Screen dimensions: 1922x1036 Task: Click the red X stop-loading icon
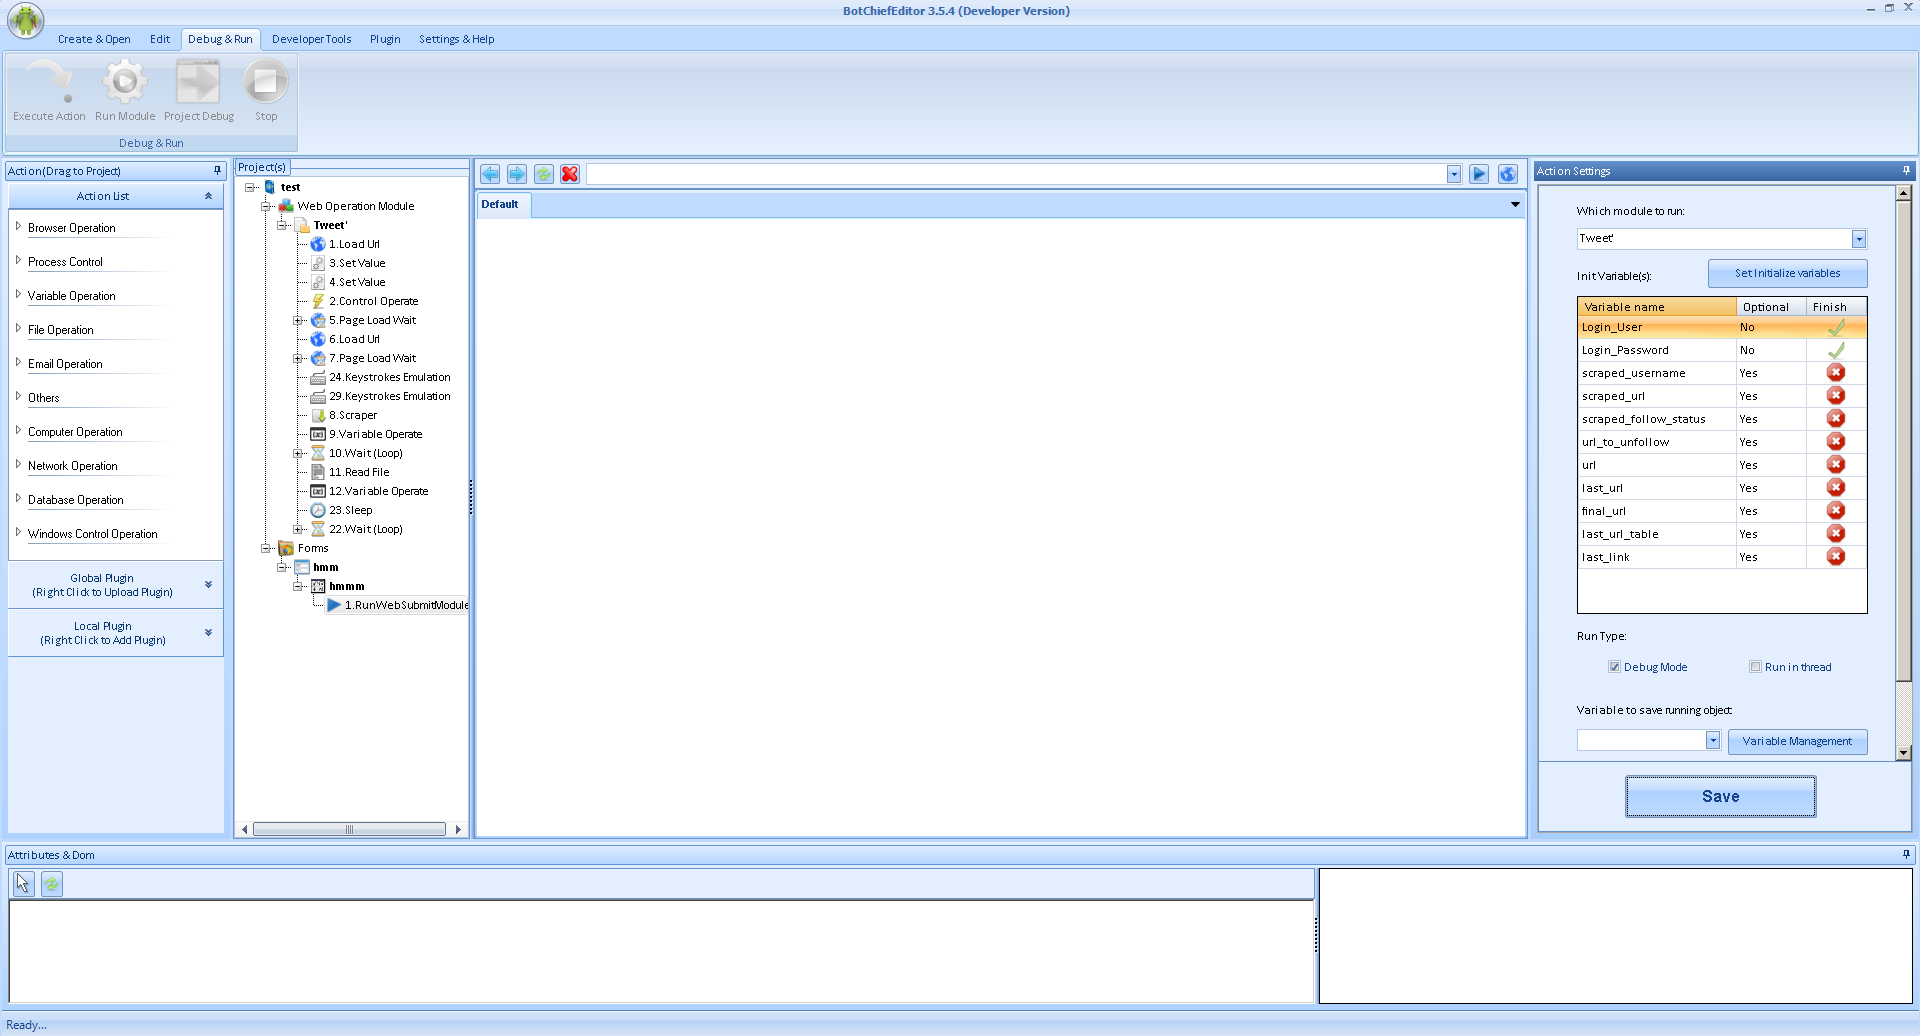pyautogui.click(x=570, y=174)
